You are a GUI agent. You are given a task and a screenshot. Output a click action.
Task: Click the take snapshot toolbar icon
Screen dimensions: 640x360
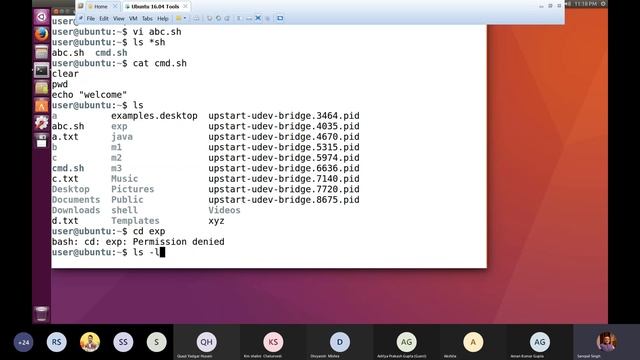pos(209,18)
